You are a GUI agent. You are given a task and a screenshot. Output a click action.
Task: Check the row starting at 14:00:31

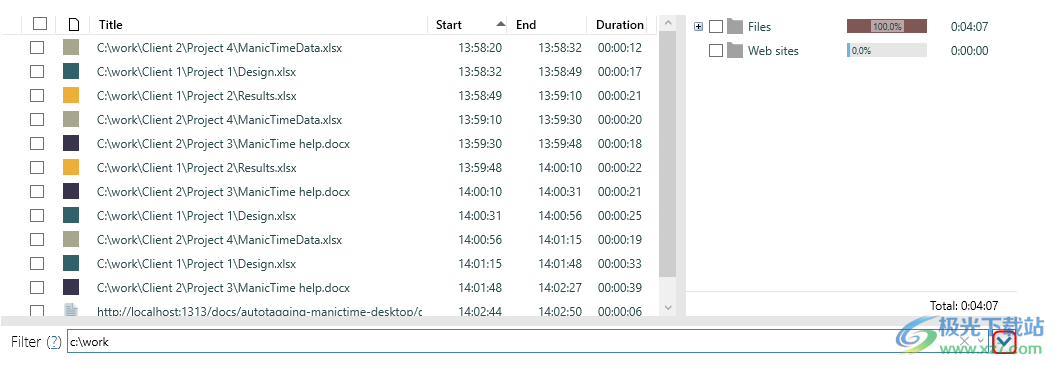click(37, 215)
